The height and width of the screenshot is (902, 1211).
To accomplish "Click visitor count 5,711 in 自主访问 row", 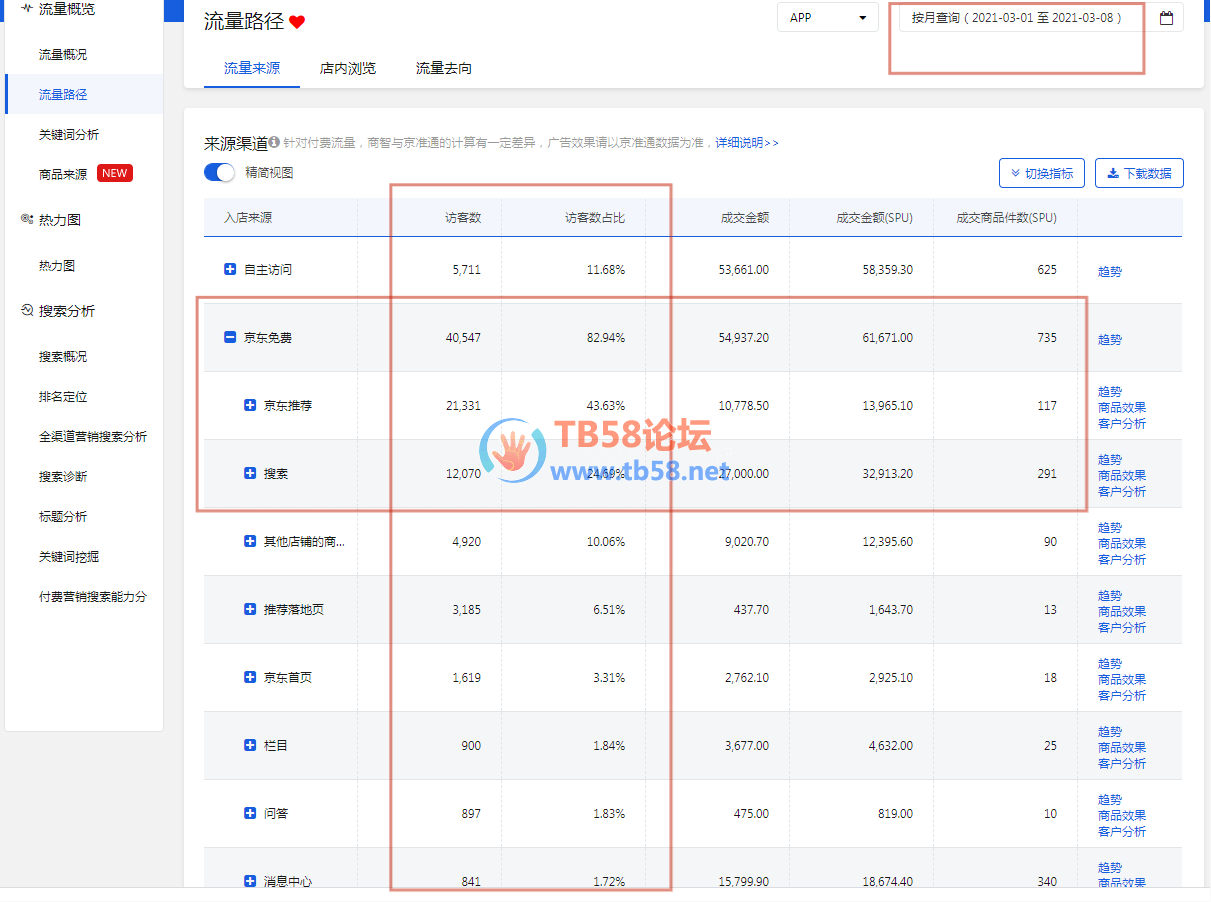I will click(x=466, y=270).
